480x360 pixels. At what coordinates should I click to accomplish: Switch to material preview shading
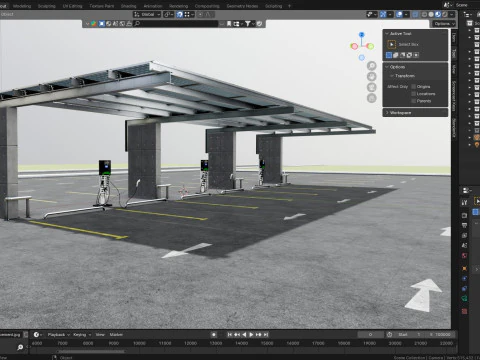click(x=438, y=14)
